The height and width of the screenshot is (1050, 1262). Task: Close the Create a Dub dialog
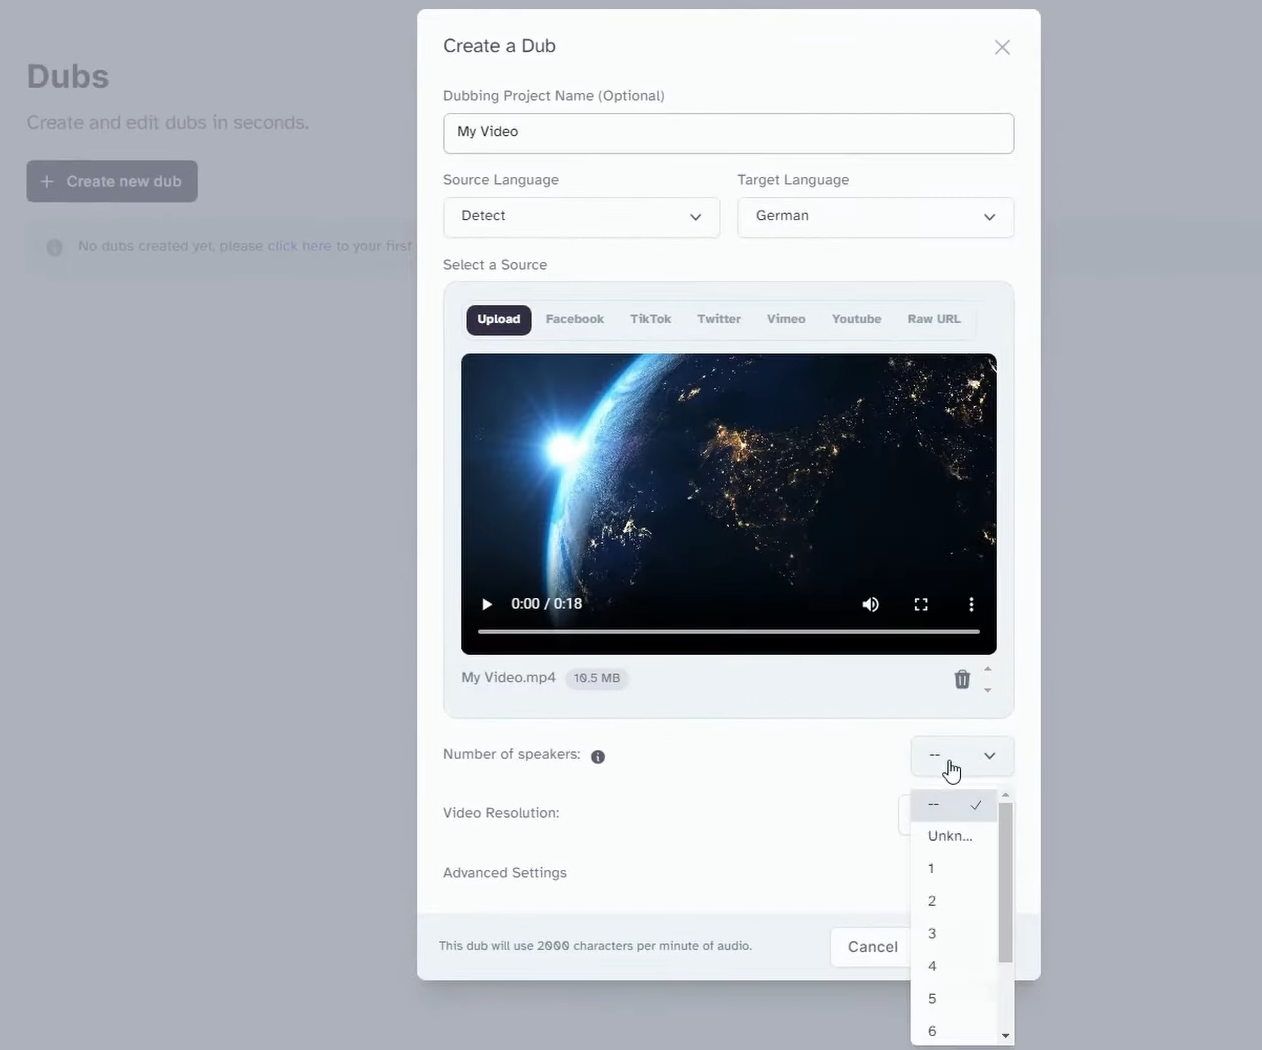[1002, 47]
